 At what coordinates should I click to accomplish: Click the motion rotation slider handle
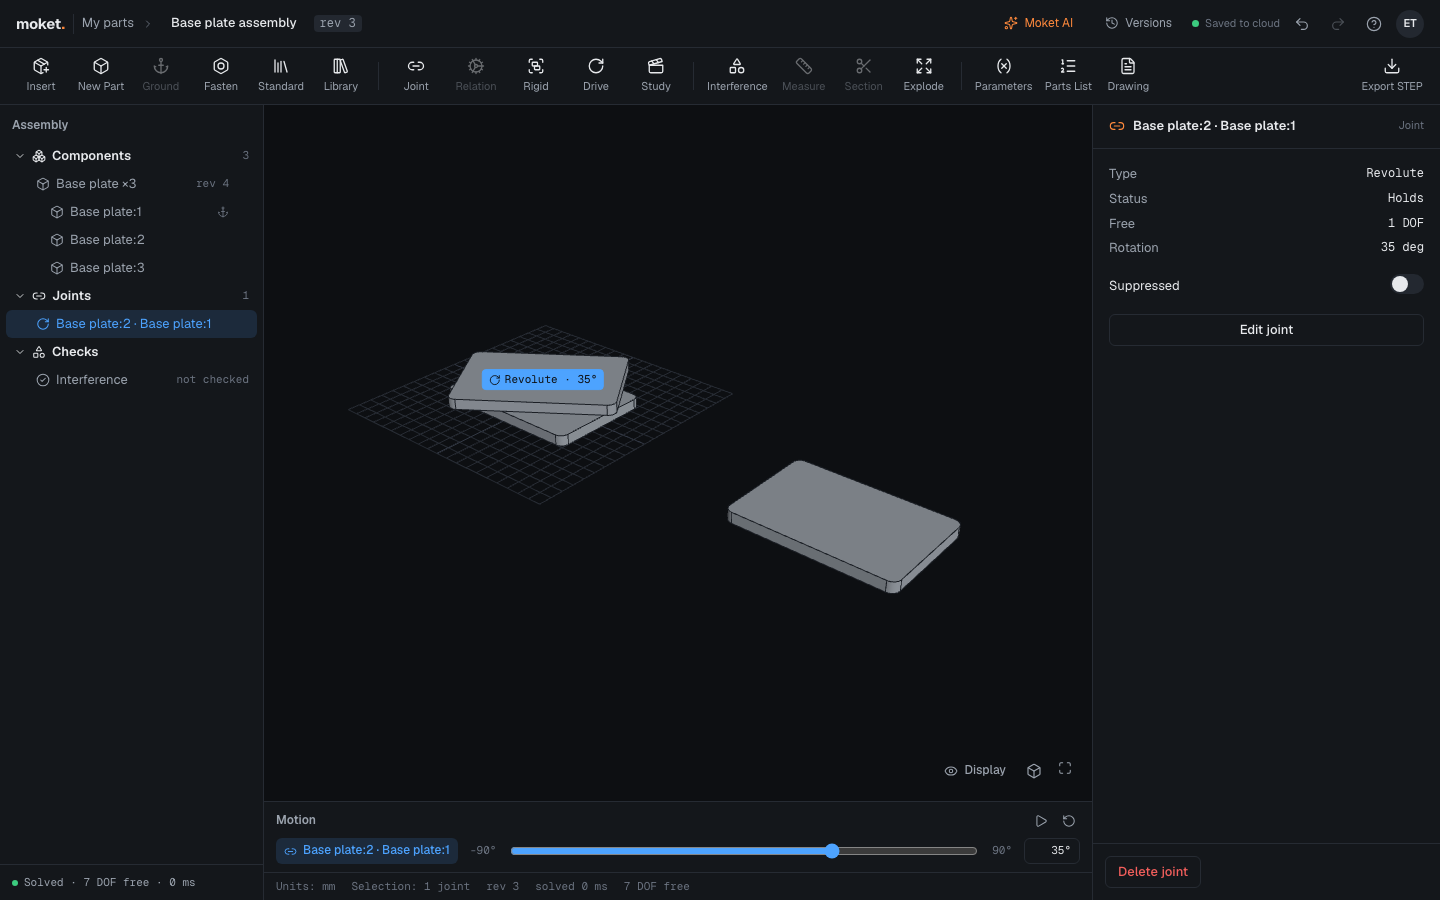point(832,851)
